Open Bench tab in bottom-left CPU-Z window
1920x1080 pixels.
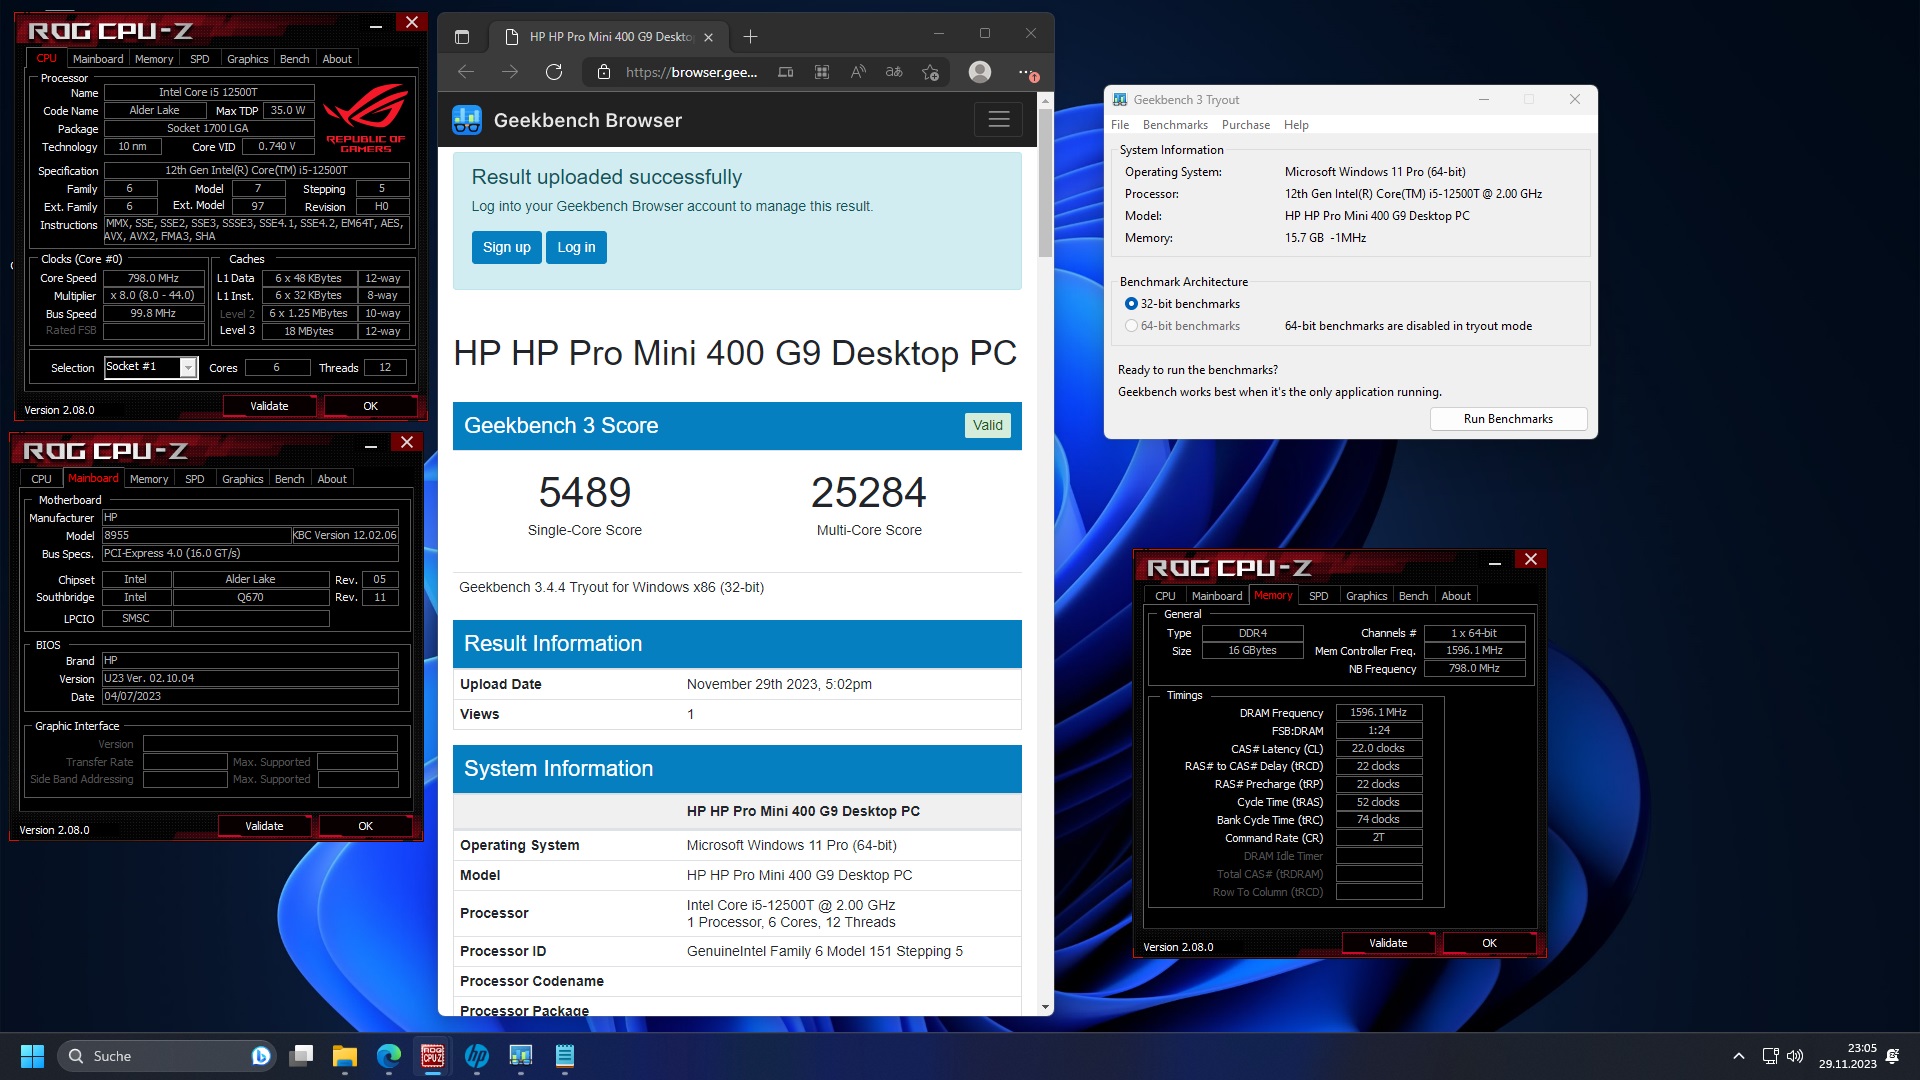point(289,479)
